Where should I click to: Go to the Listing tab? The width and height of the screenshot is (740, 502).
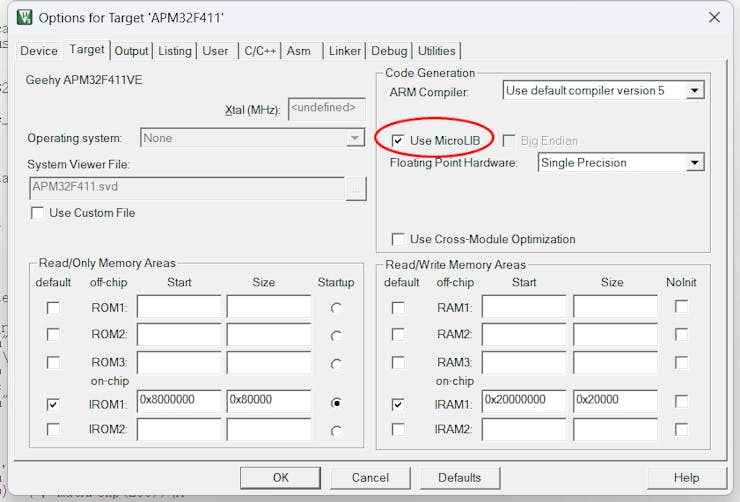pos(175,51)
